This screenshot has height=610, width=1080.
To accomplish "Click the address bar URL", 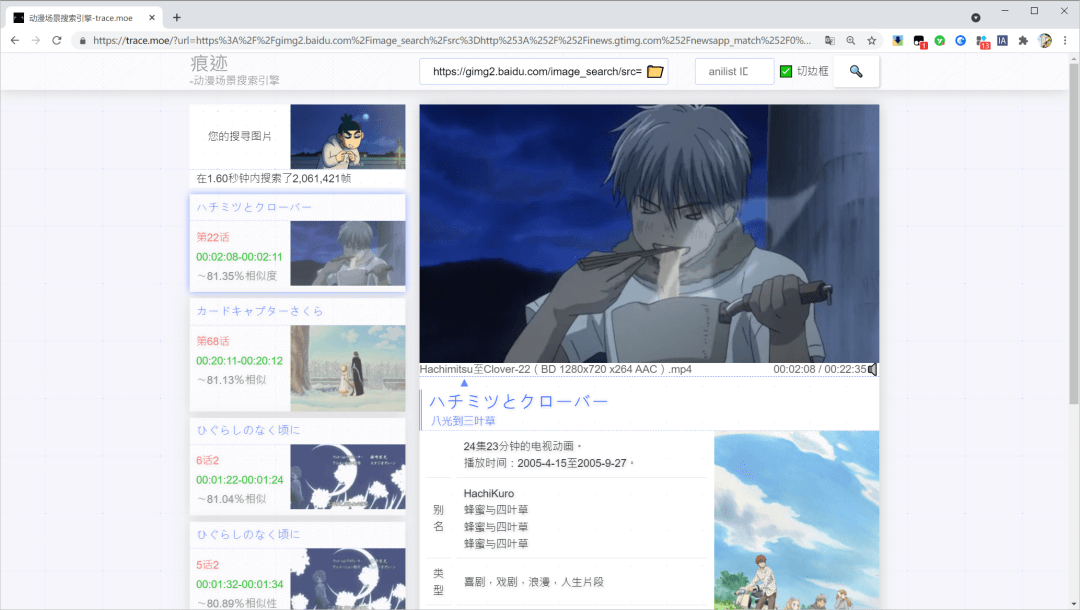I will (x=451, y=41).
